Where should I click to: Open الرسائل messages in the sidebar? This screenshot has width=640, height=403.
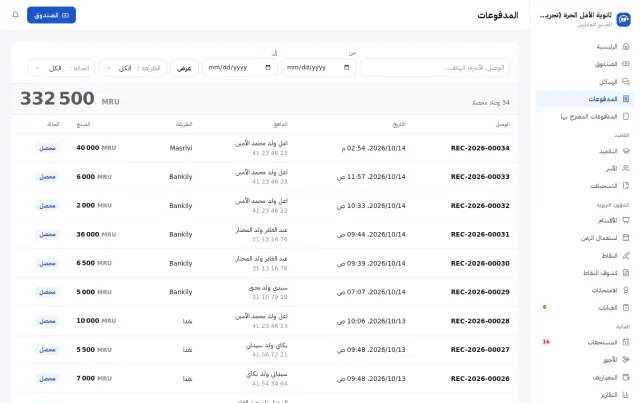(x=585, y=82)
